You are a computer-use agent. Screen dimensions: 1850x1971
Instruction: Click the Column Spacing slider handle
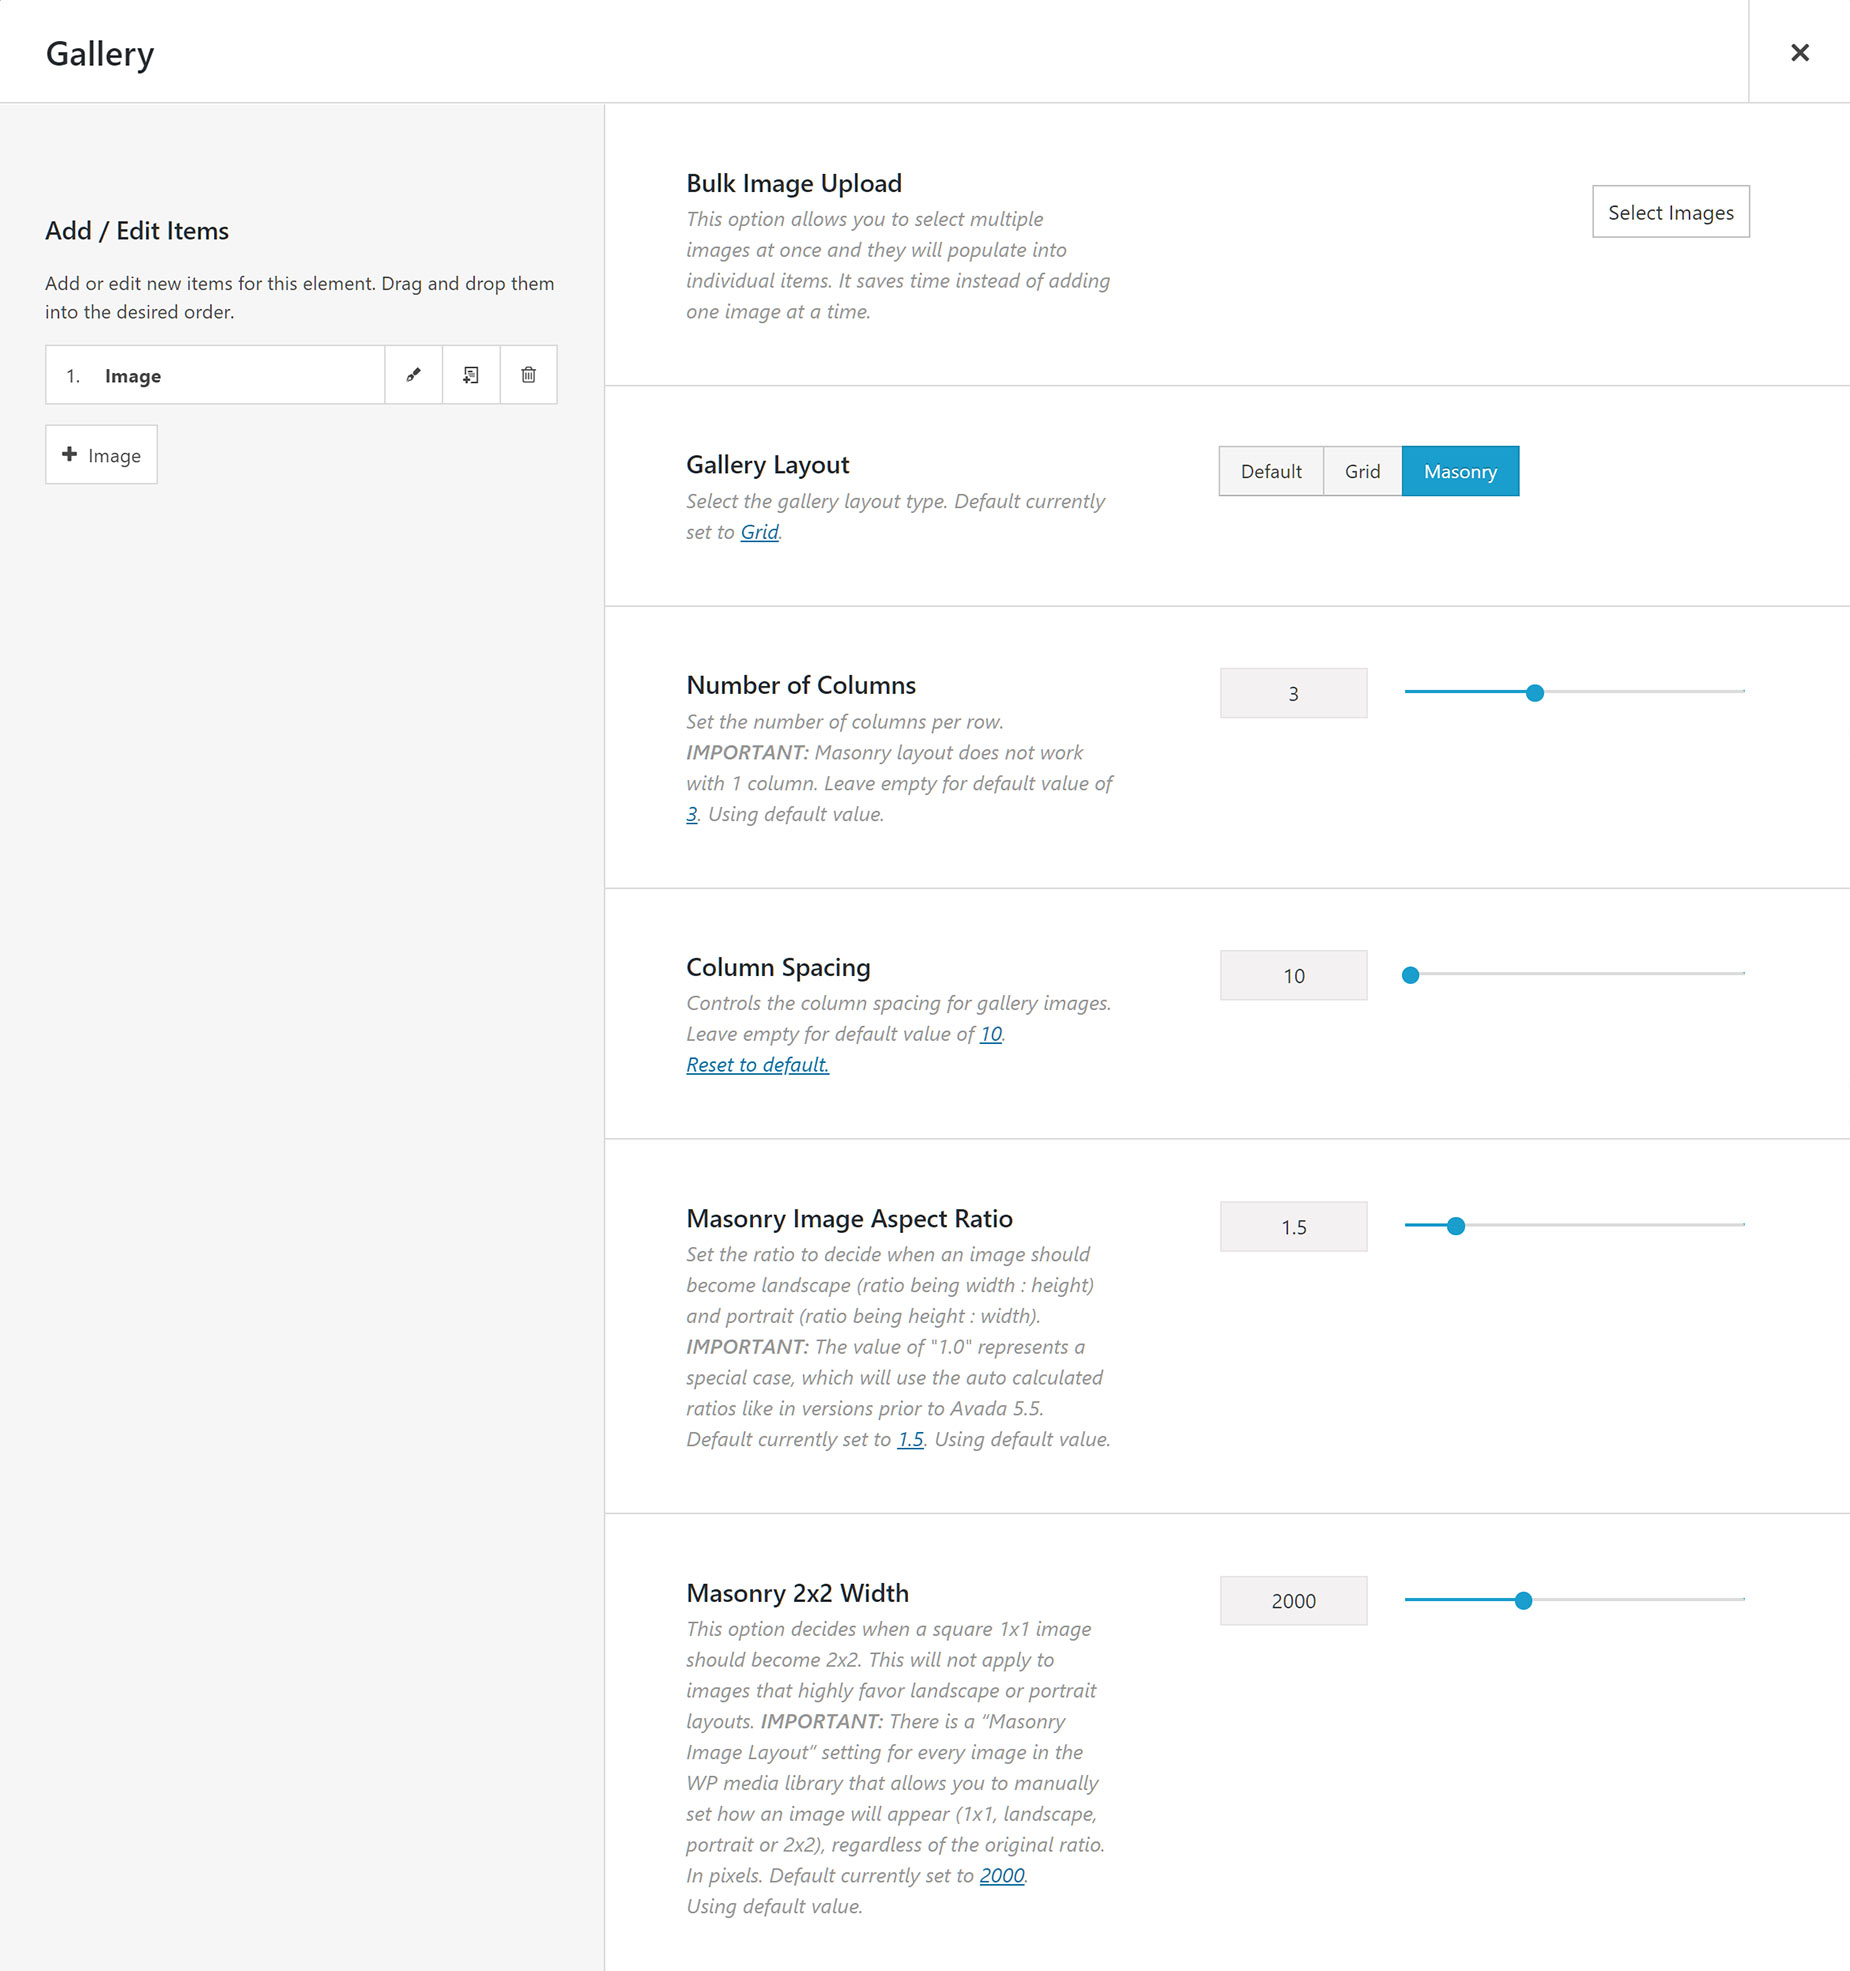[1410, 974]
